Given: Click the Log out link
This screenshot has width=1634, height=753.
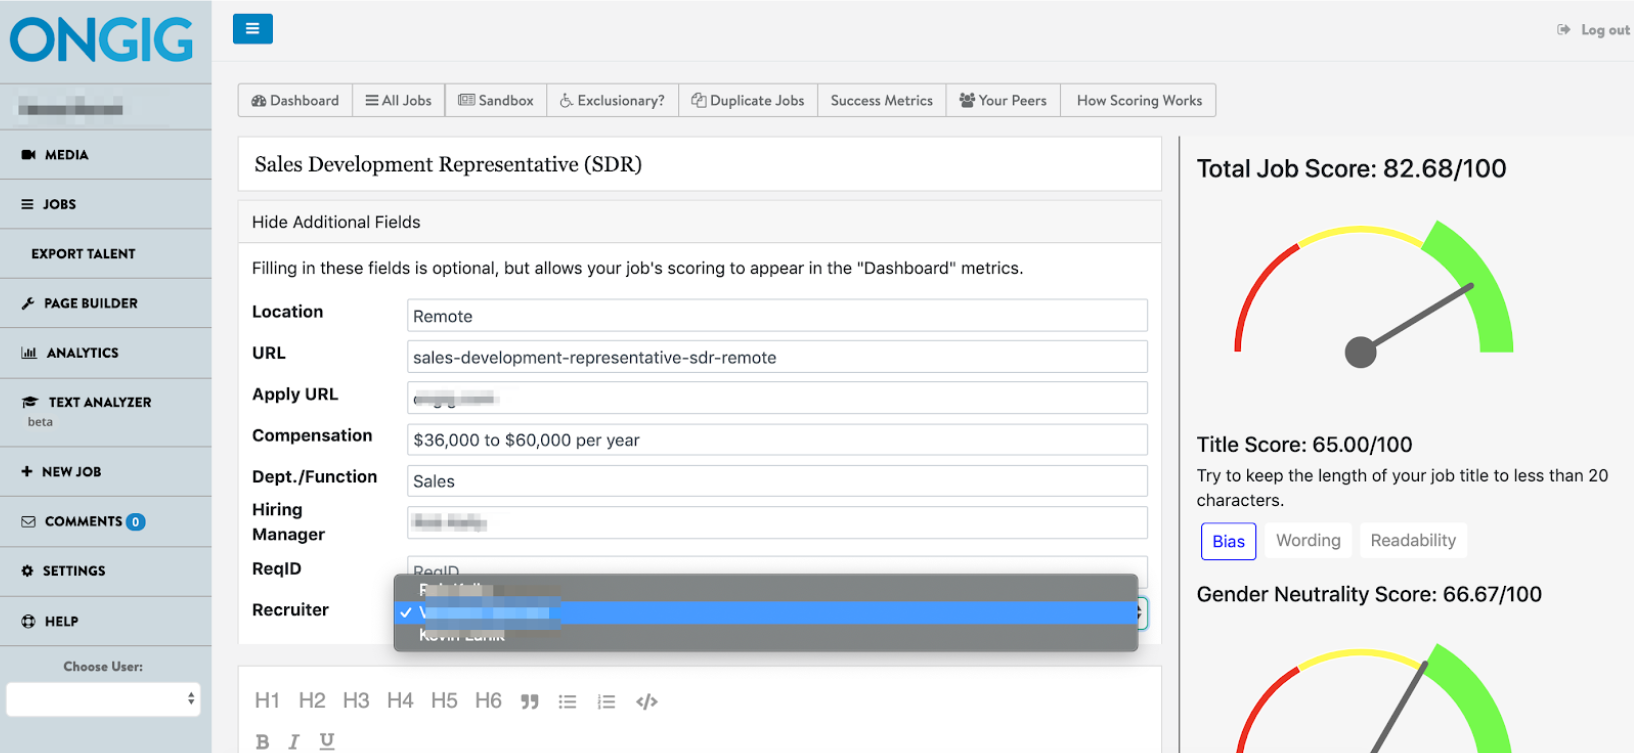Looking at the screenshot, I should coord(1594,30).
